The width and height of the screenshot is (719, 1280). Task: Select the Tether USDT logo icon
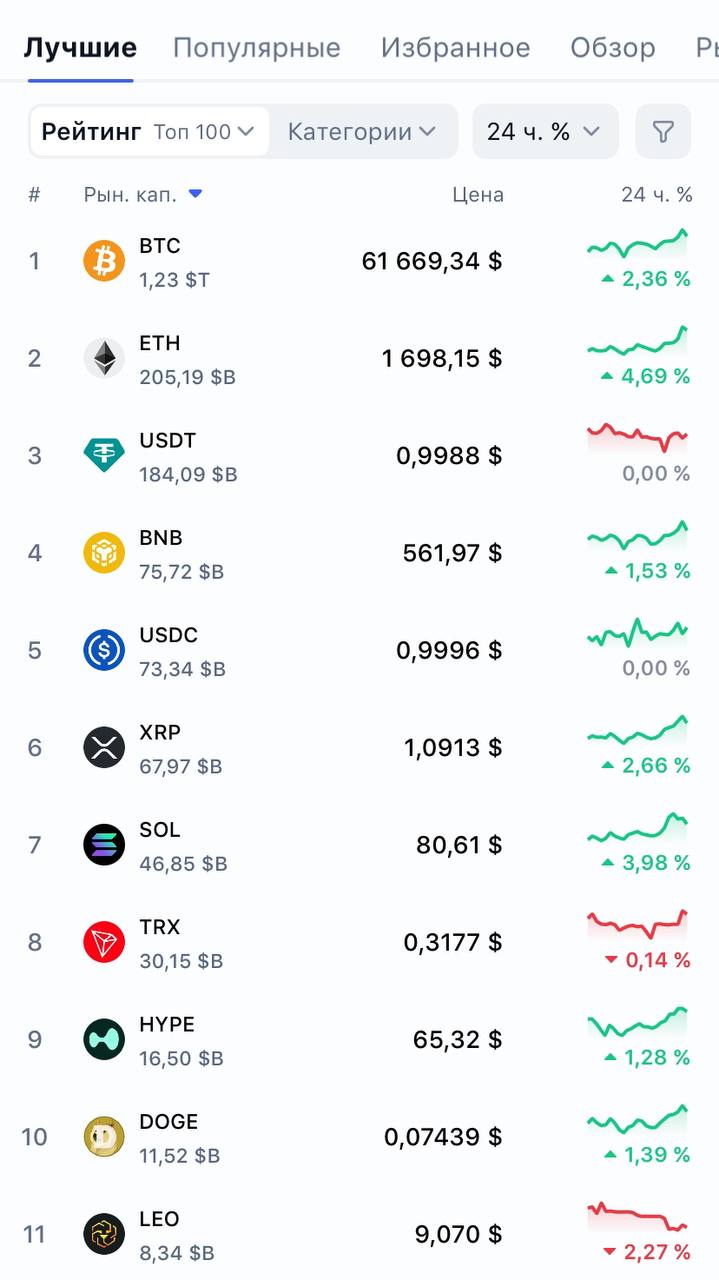[104, 455]
